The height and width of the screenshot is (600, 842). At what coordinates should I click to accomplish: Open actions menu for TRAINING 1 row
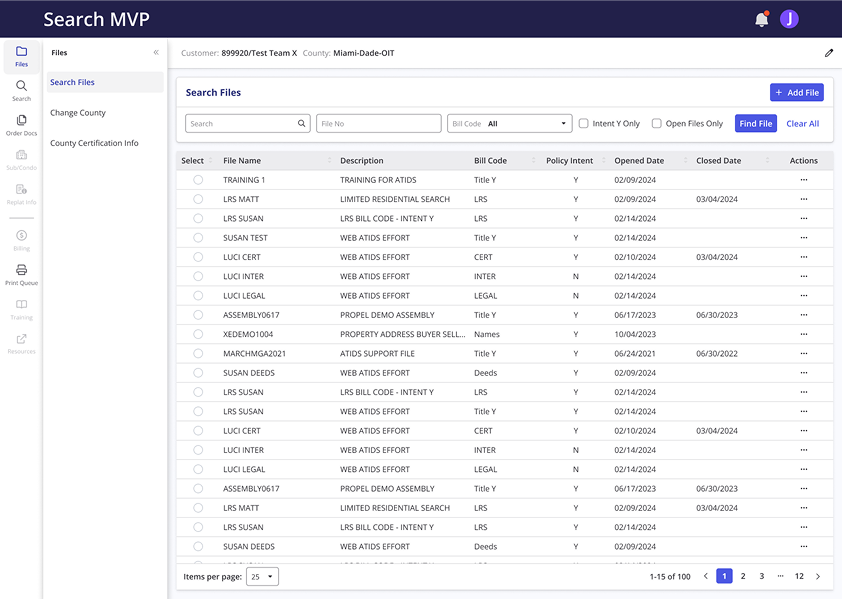click(x=804, y=180)
